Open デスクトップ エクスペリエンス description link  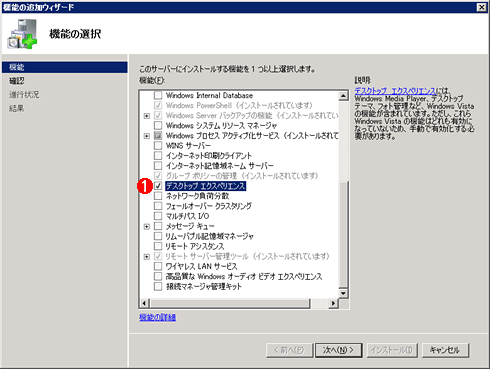click(x=395, y=91)
